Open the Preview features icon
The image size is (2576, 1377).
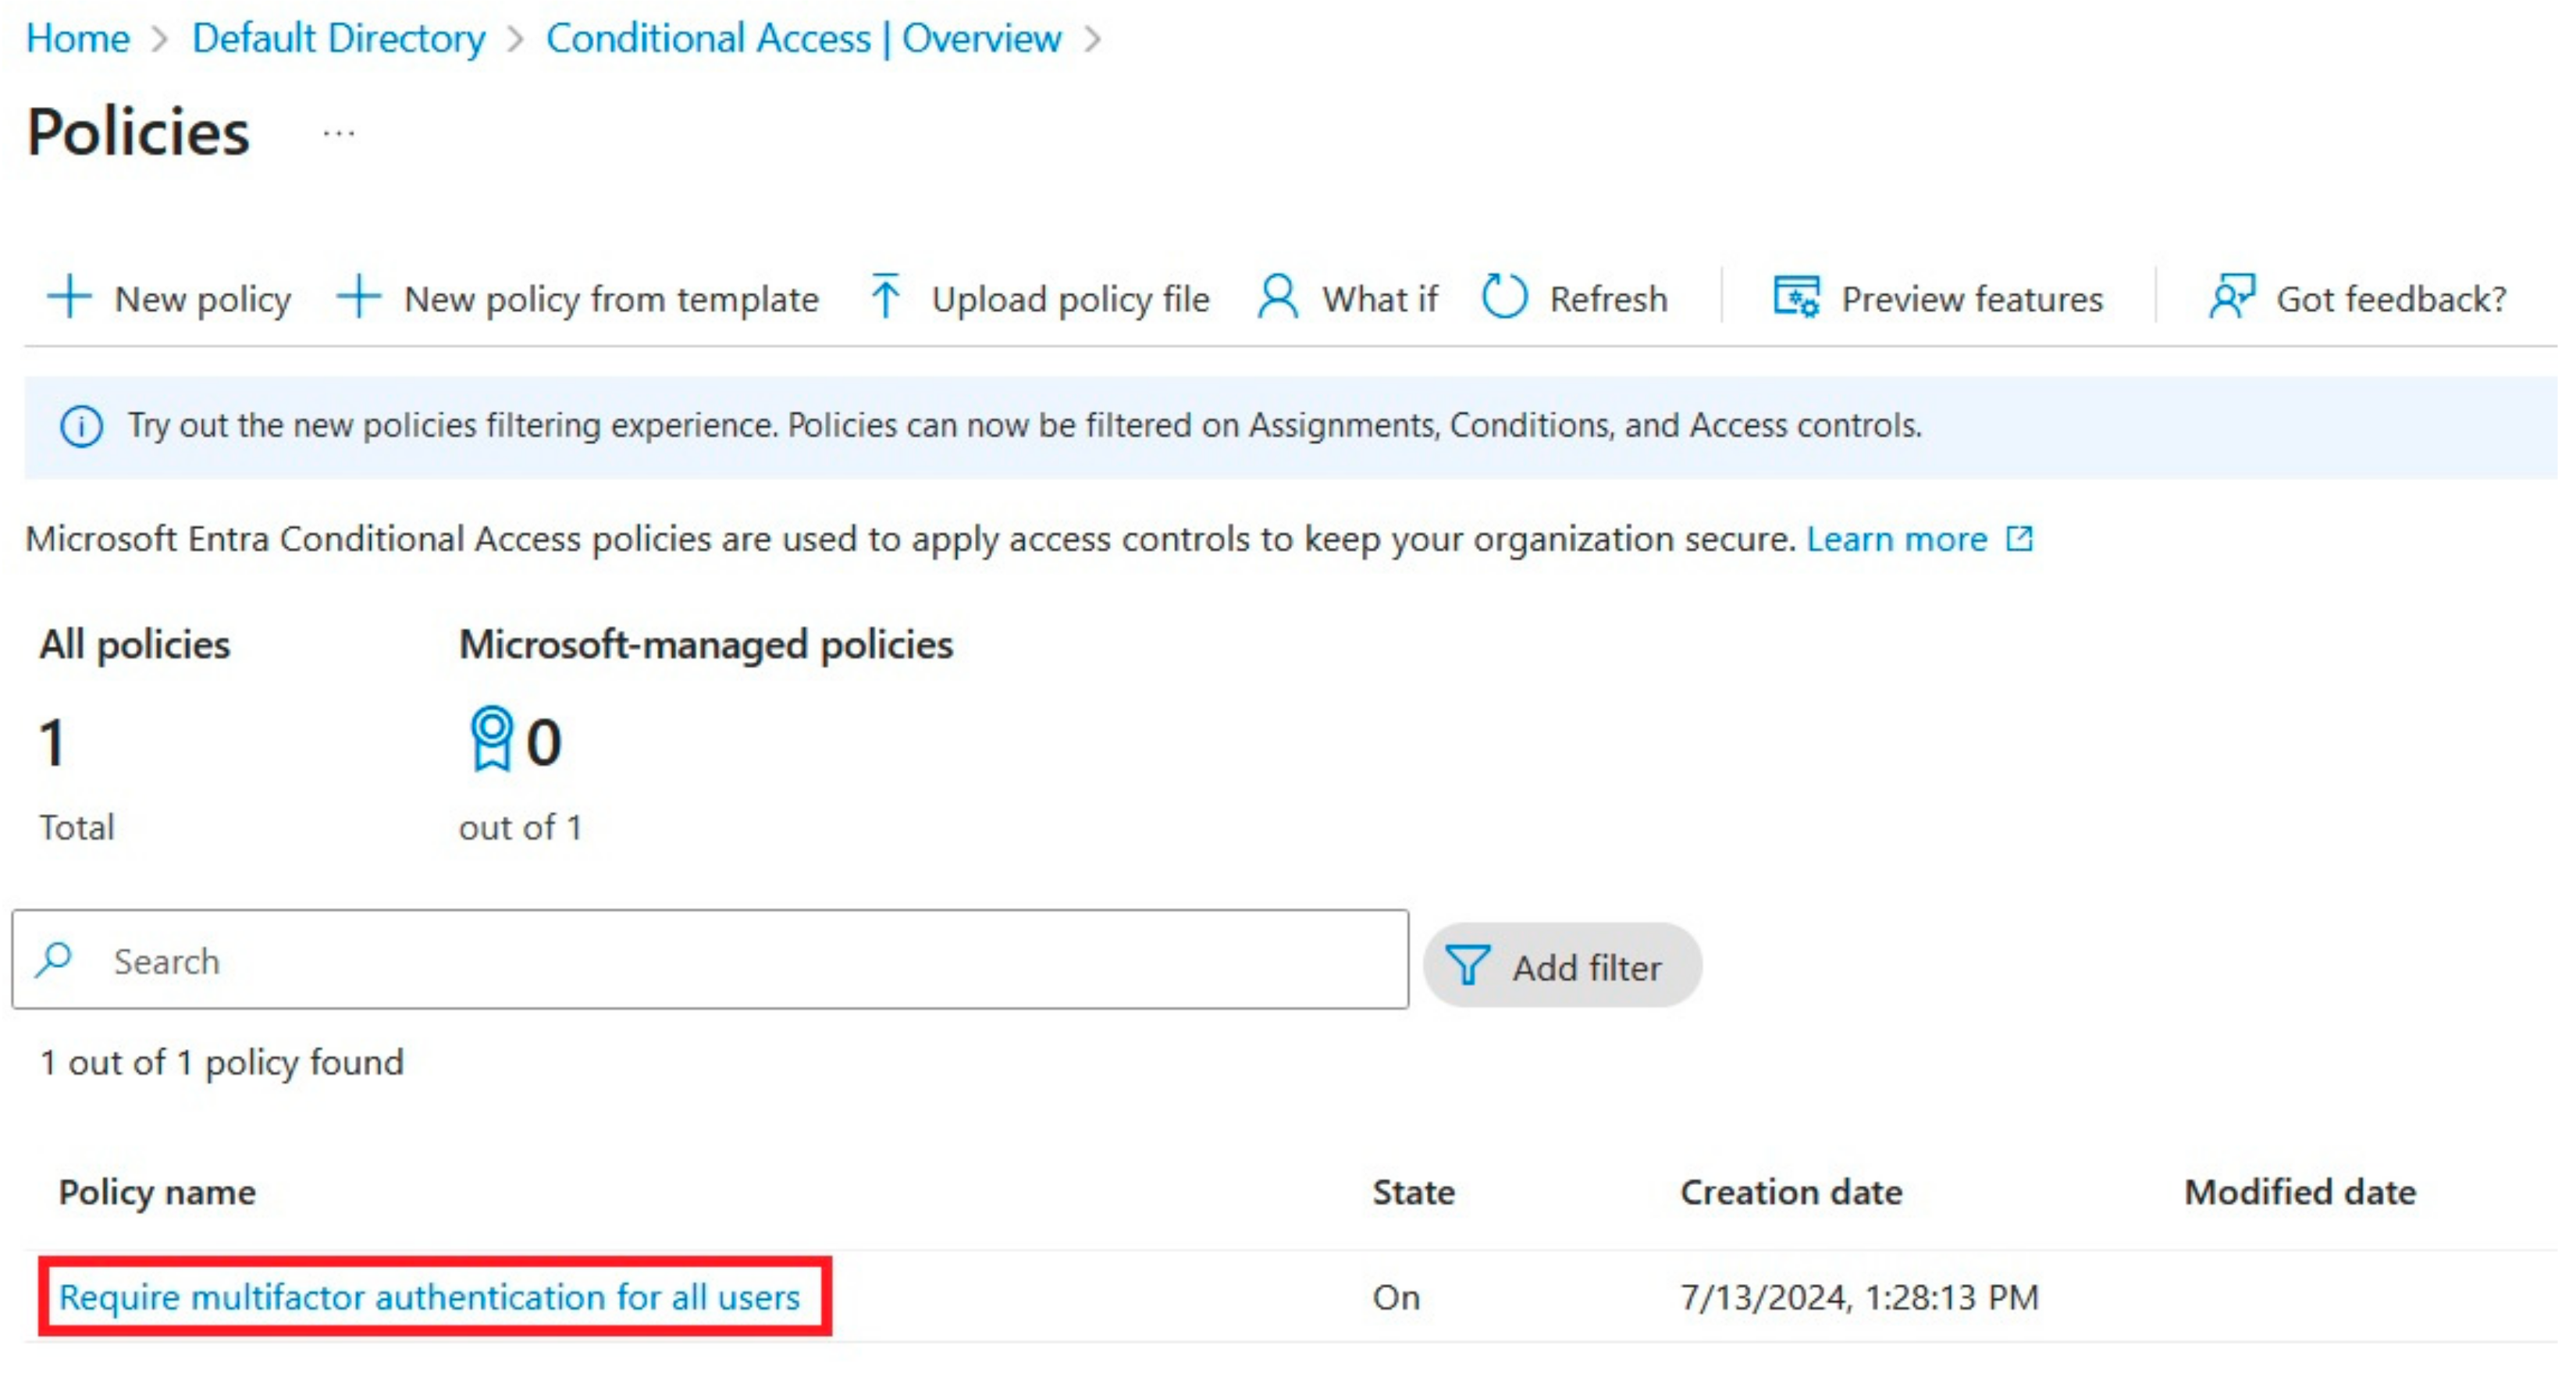click(1796, 297)
